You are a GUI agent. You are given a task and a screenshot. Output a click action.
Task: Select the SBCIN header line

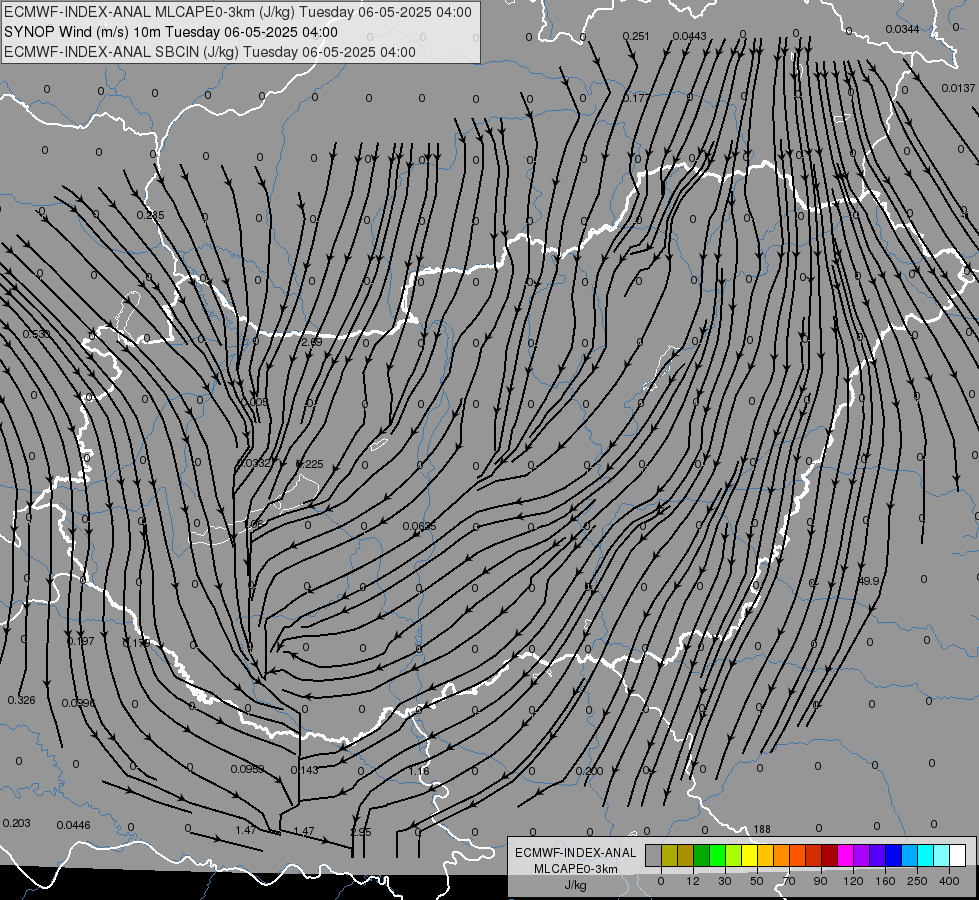point(210,52)
